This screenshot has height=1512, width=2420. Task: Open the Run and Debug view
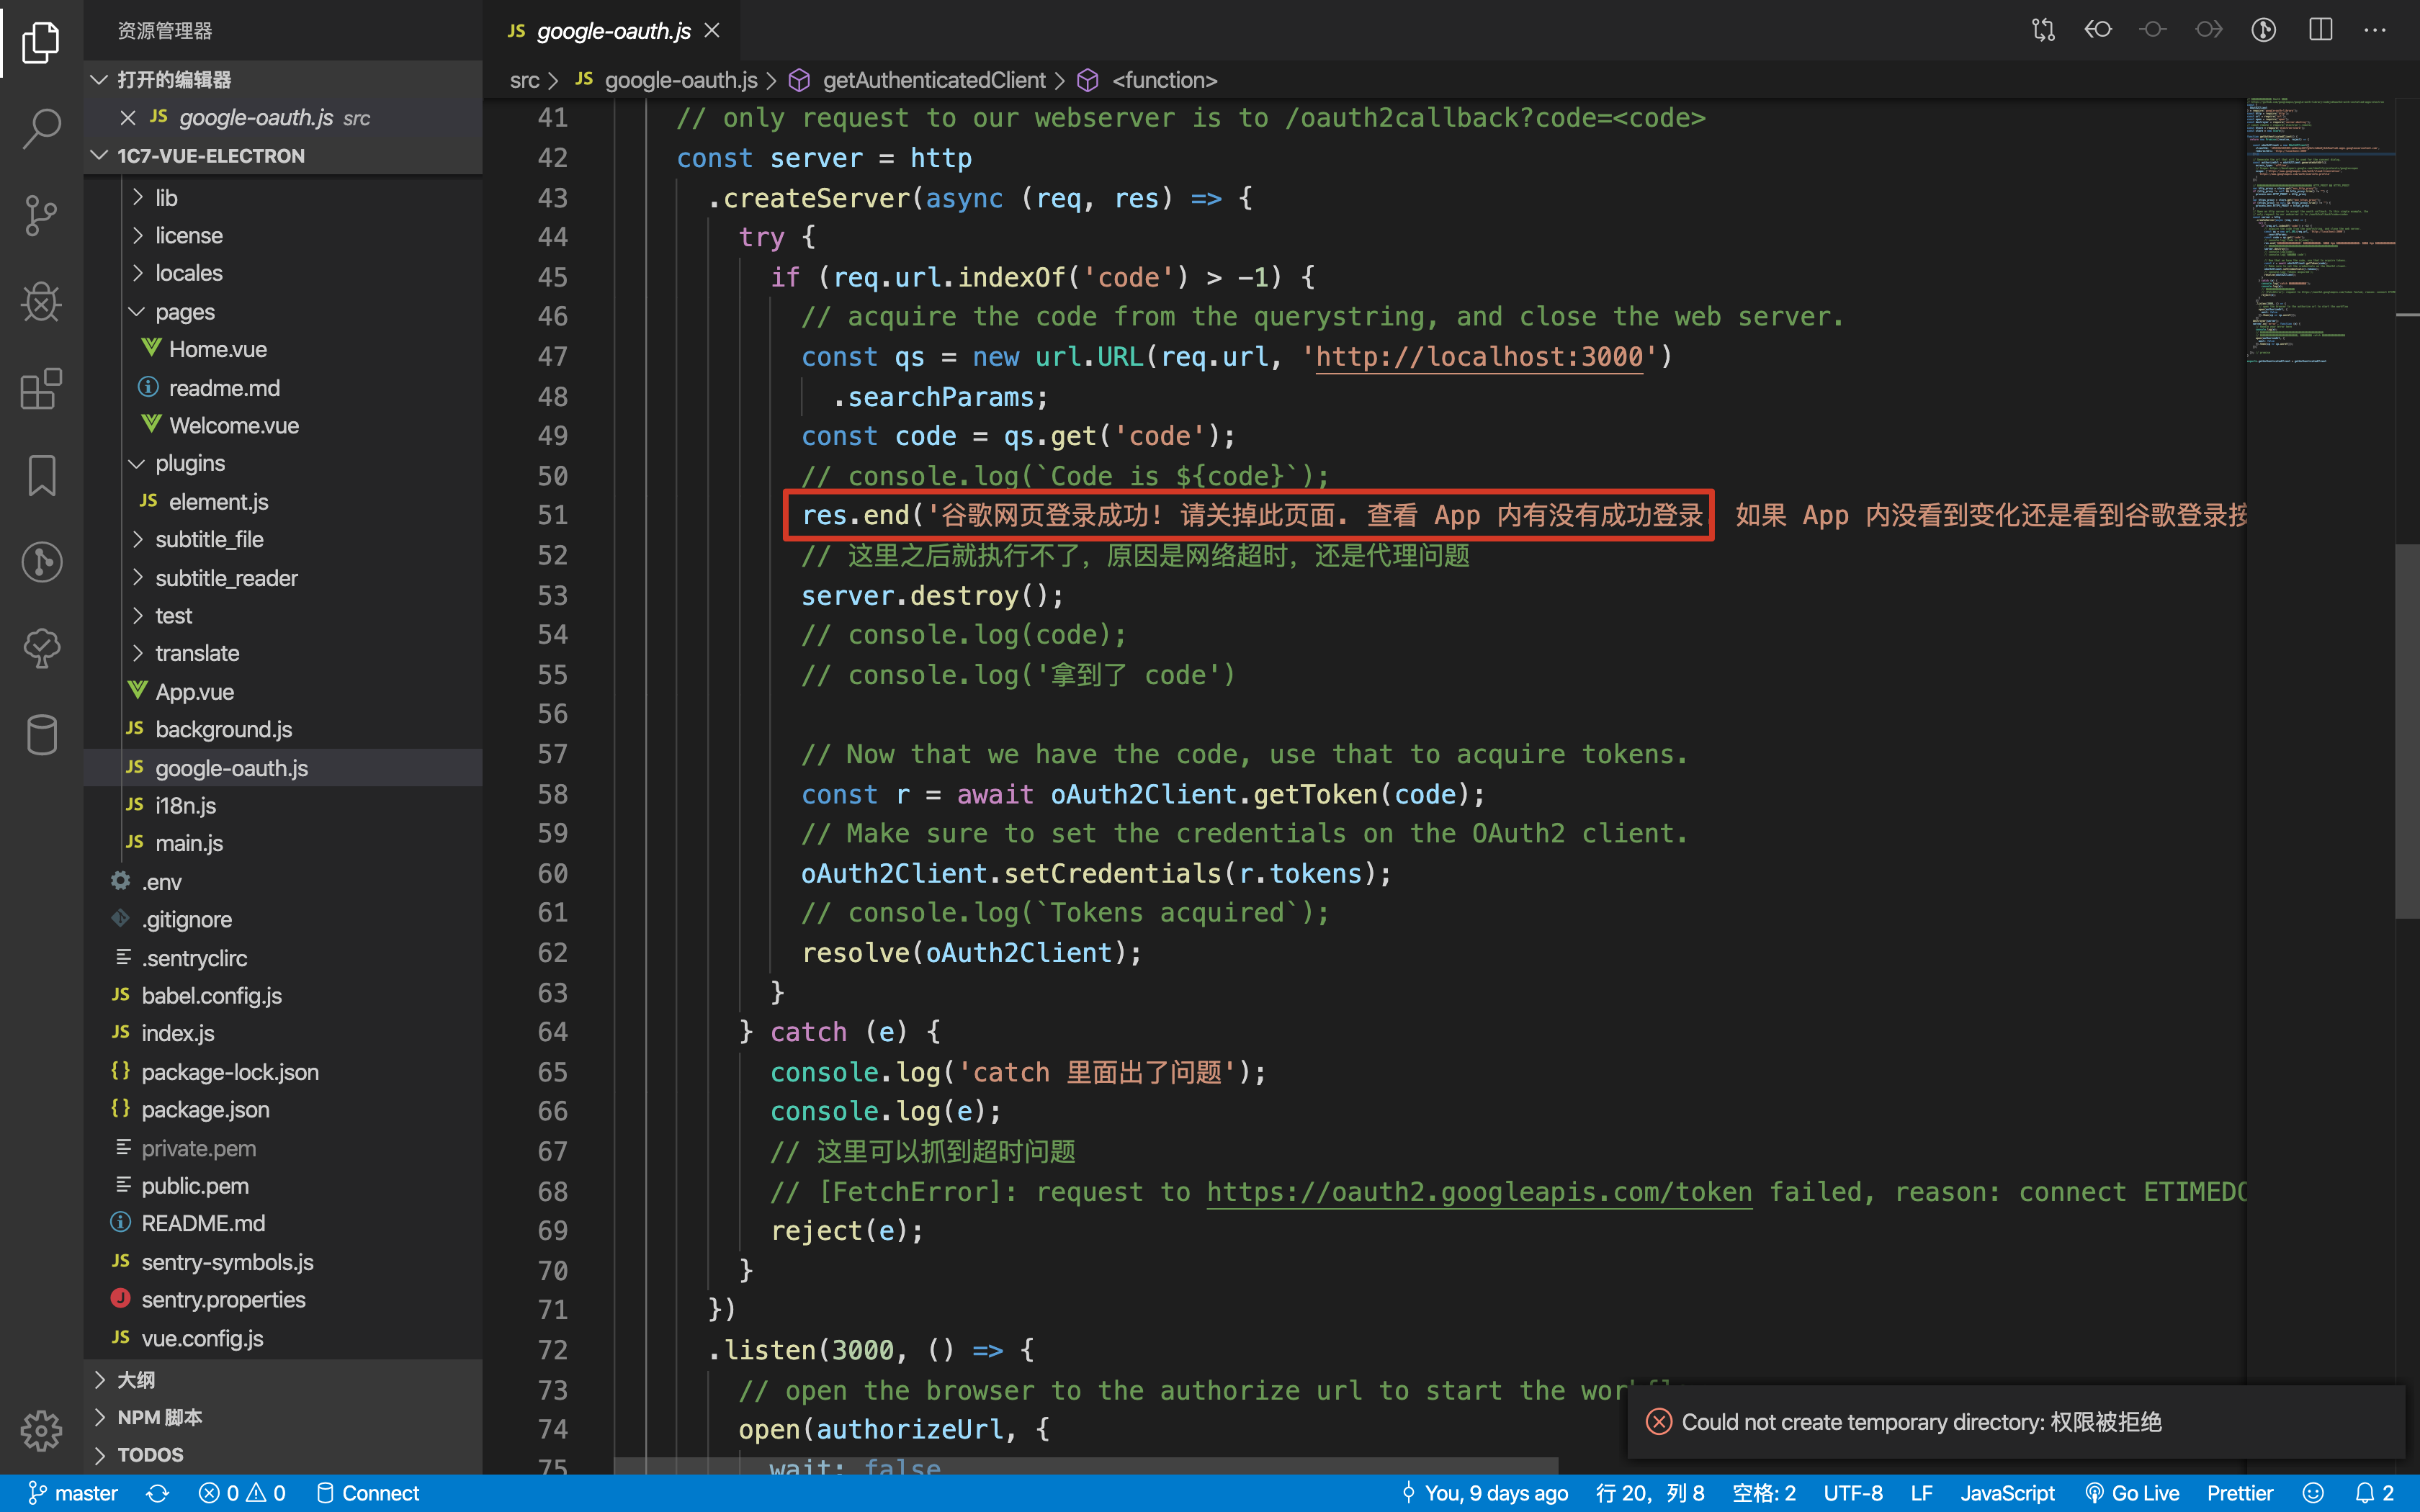click(x=41, y=301)
